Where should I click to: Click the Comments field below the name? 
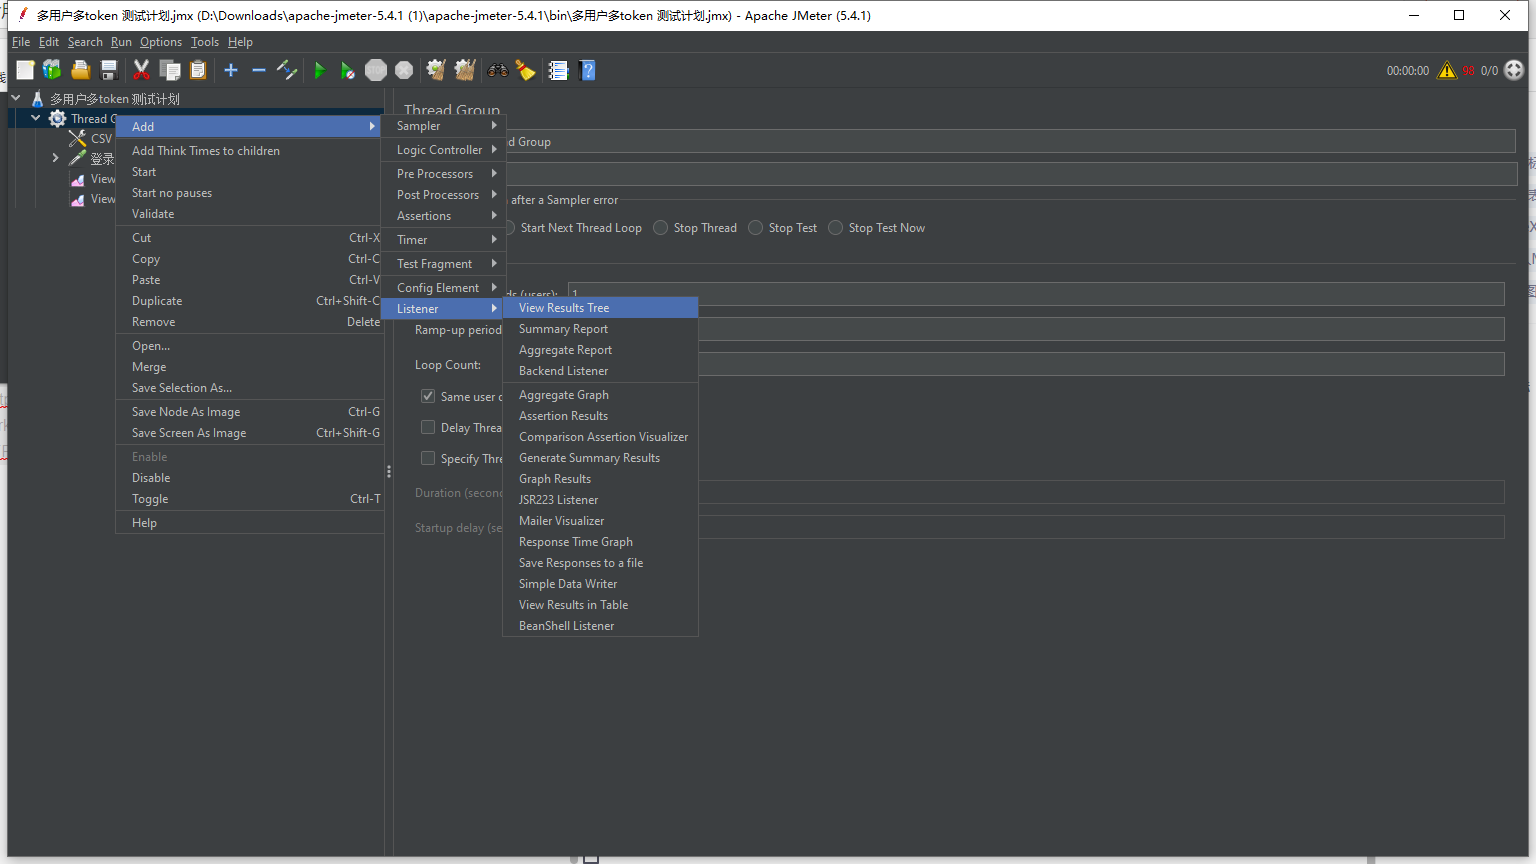pyautogui.click(x=1010, y=174)
